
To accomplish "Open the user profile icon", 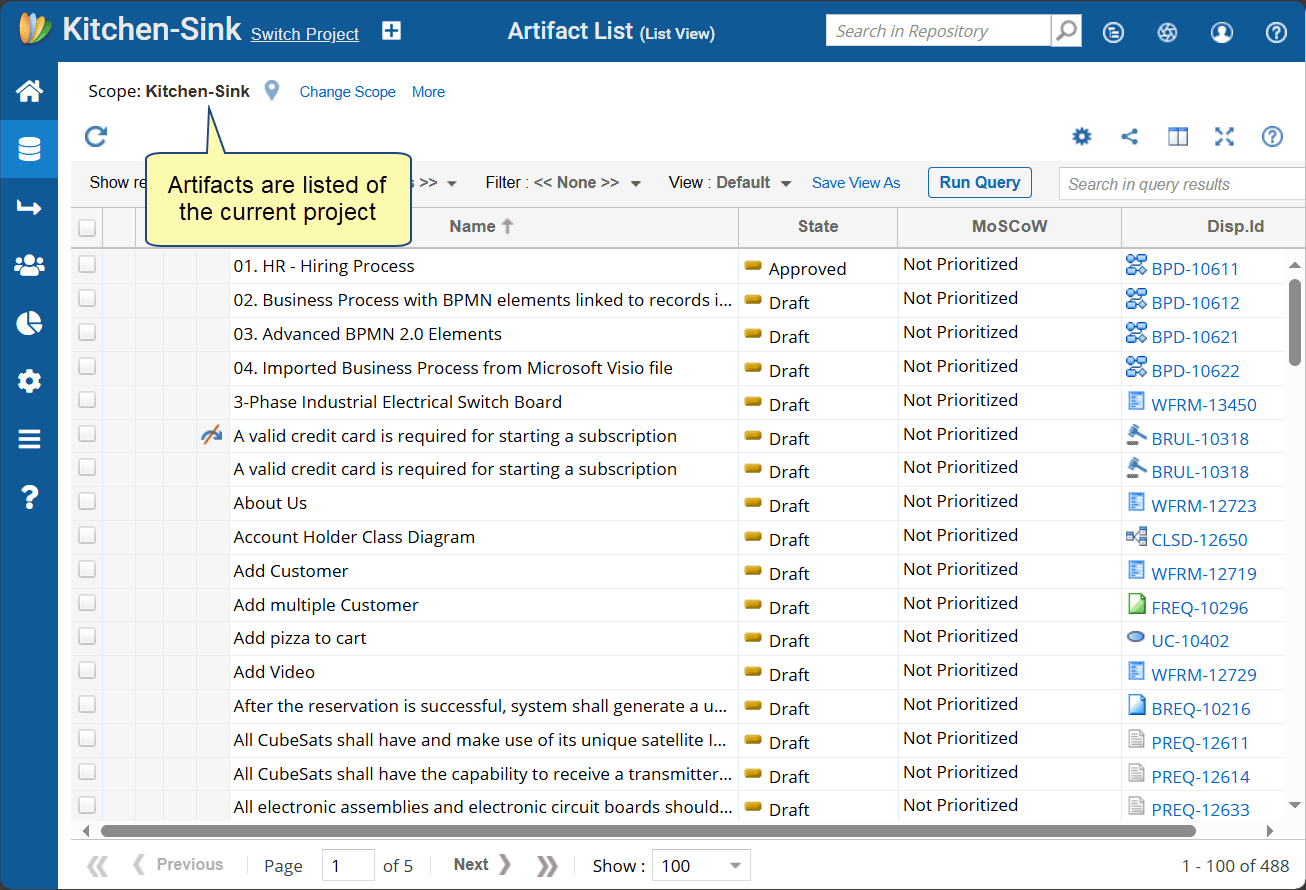I will [1221, 32].
